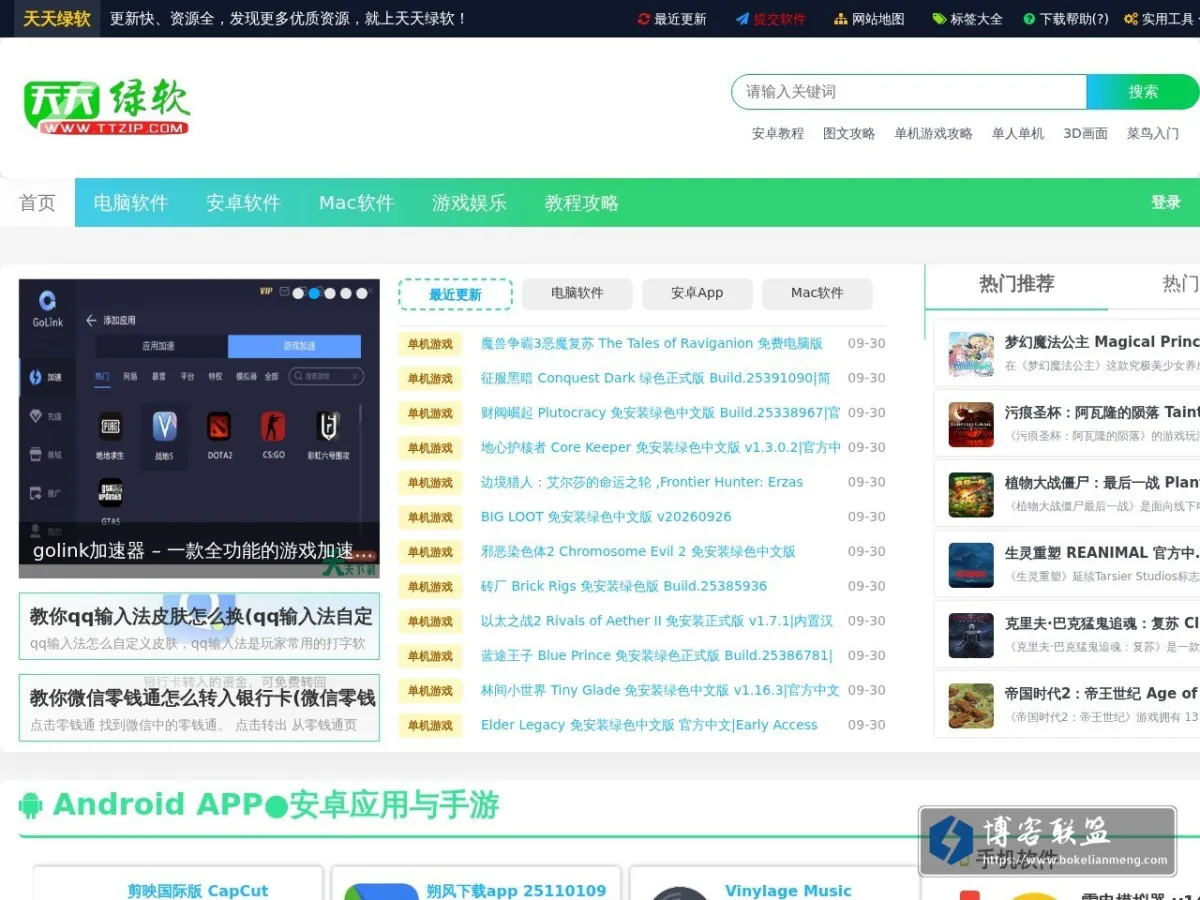Screen dimensions: 1200x900
Task: Open 游戏娱乐 navigation menu
Action: click(469, 203)
